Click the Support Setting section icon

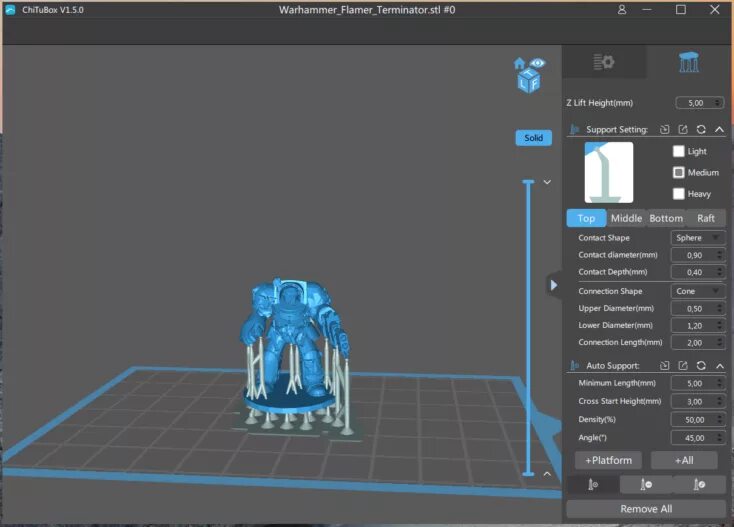[575, 130]
